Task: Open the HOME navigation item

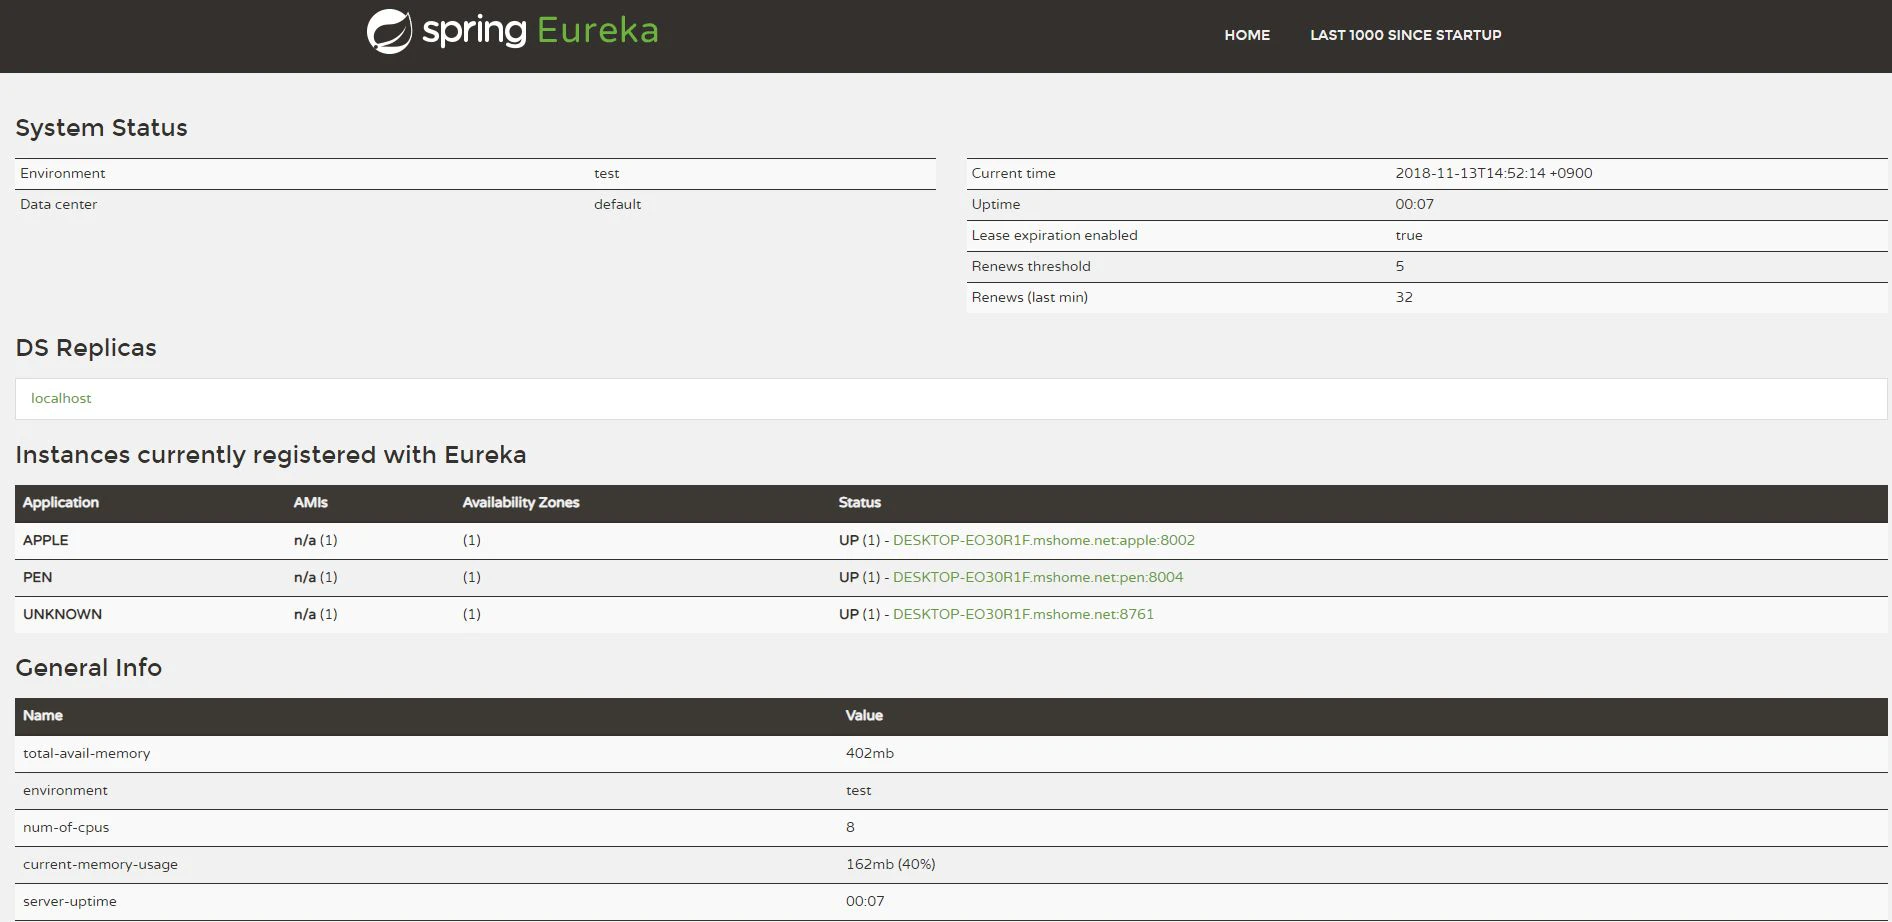Action: pyautogui.click(x=1247, y=35)
